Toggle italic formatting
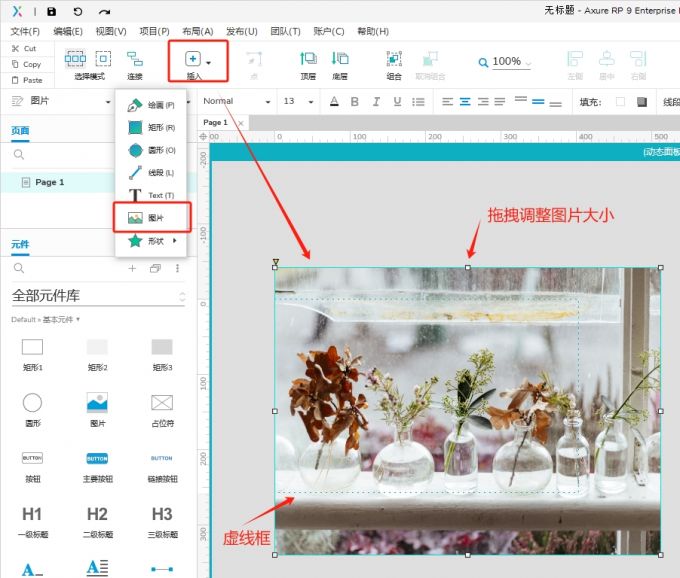The image size is (680, 578). (x=376, y=101)
